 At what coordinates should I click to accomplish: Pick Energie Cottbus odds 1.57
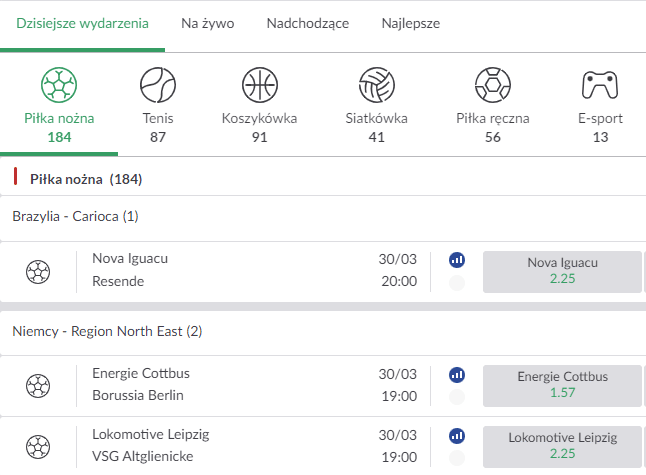tap(562, 386)
